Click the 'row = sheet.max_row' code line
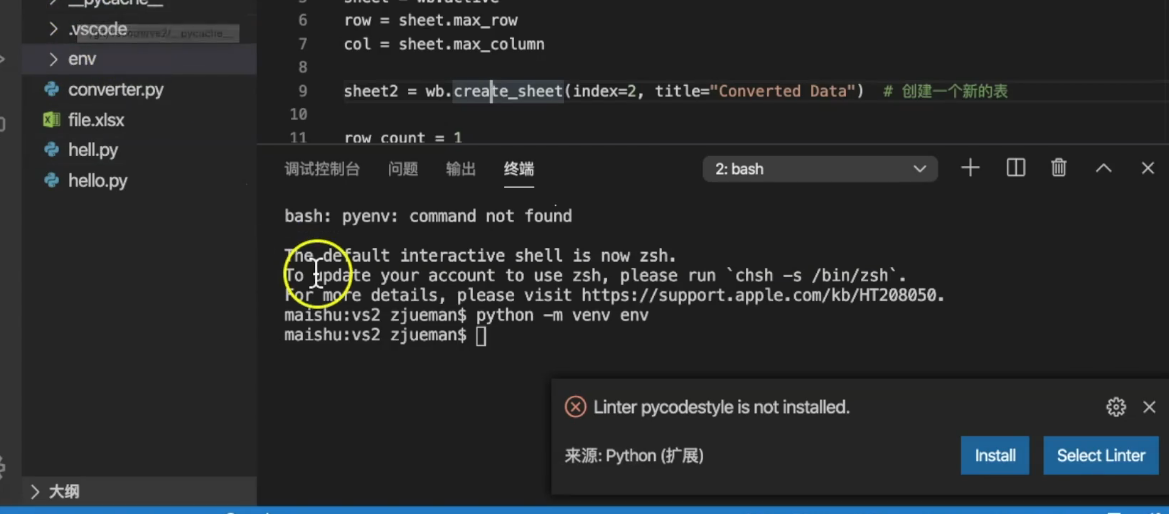This screenshot has height=514, width=1169. click(431, 20)
